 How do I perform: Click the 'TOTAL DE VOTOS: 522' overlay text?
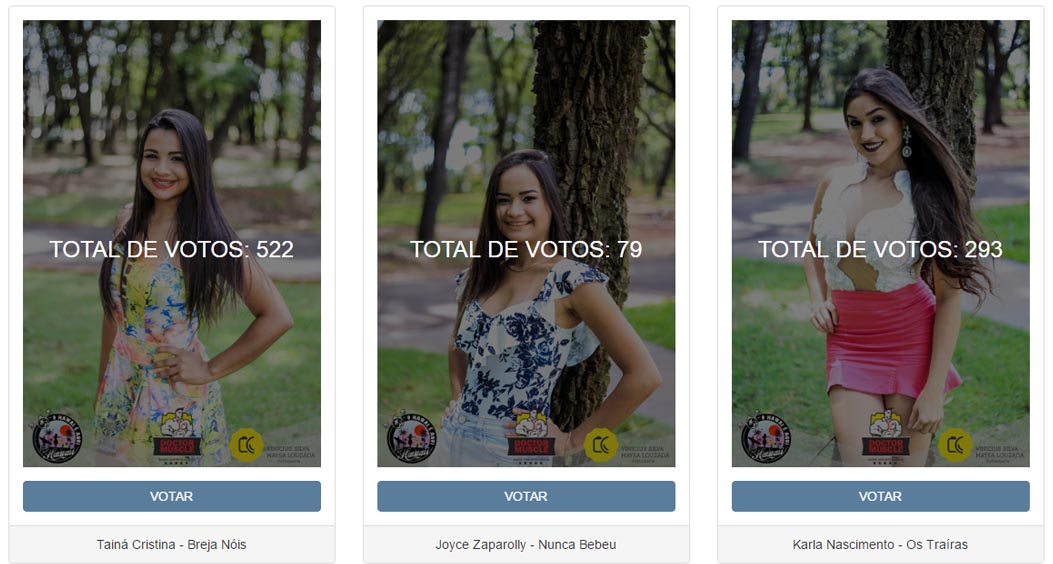tap(172, 249)
